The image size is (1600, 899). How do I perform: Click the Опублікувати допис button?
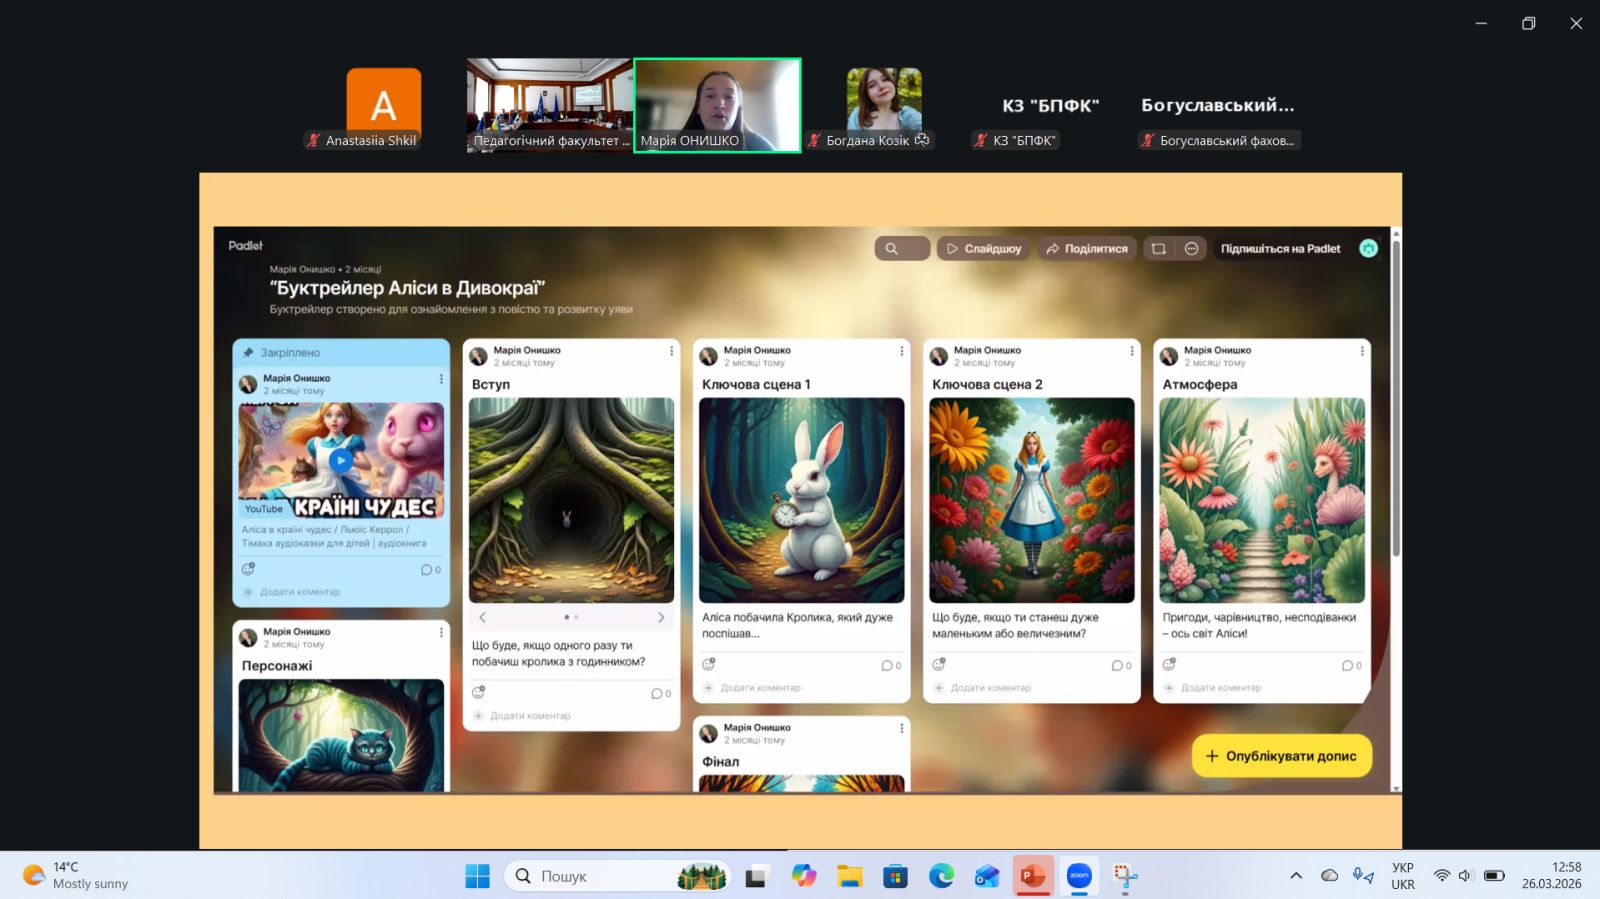1281,756
